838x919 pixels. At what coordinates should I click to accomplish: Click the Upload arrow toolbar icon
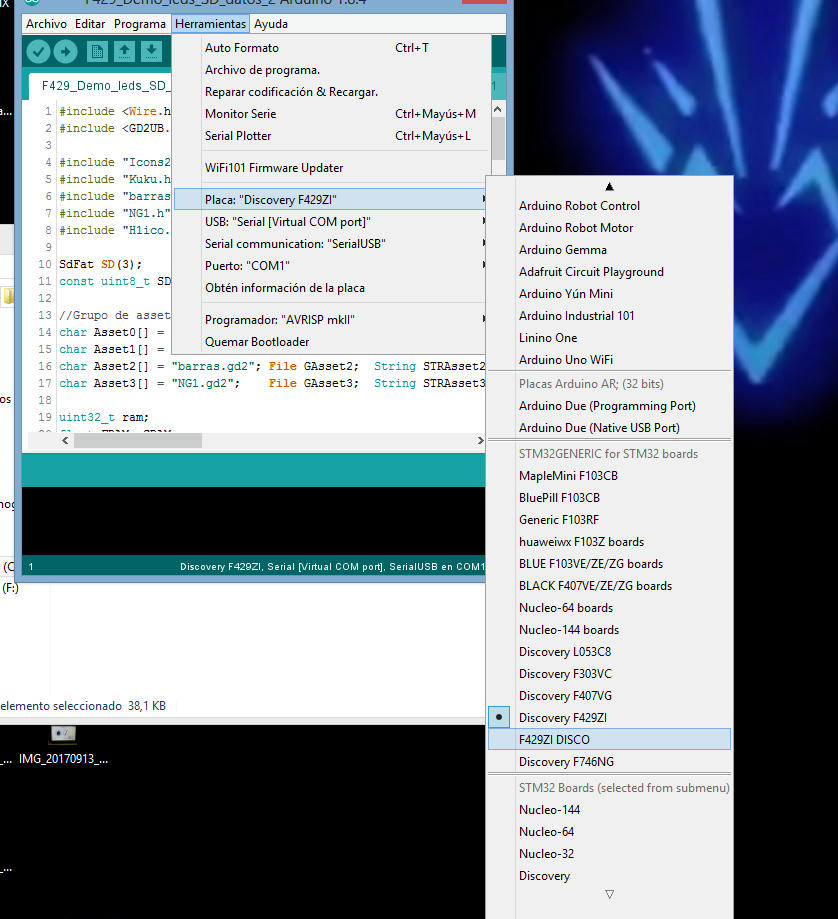(x=65, y=52)
